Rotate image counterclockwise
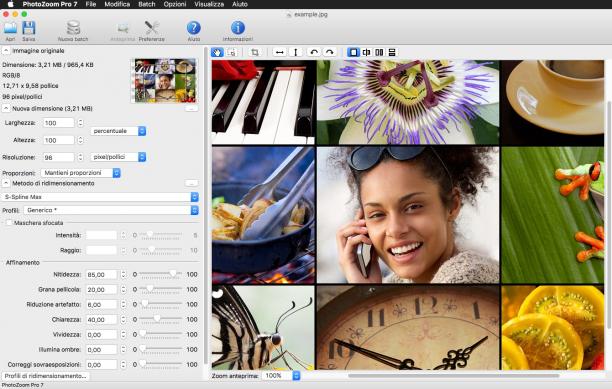The width and height of the screenshot is (612, 389). 314,52
